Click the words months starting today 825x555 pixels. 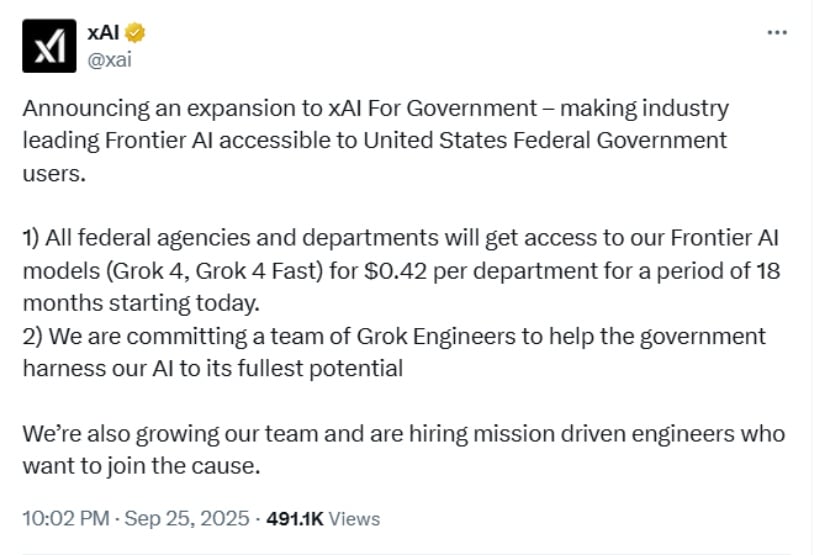tap(141, 304)
